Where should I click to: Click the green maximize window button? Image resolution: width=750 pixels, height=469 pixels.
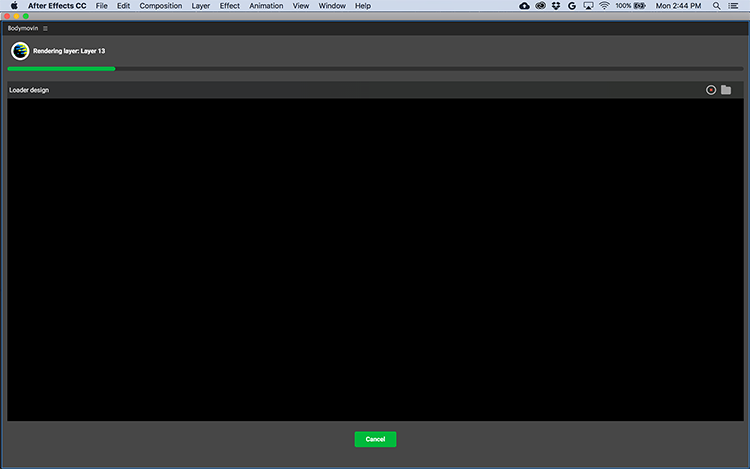coord(26,16)
